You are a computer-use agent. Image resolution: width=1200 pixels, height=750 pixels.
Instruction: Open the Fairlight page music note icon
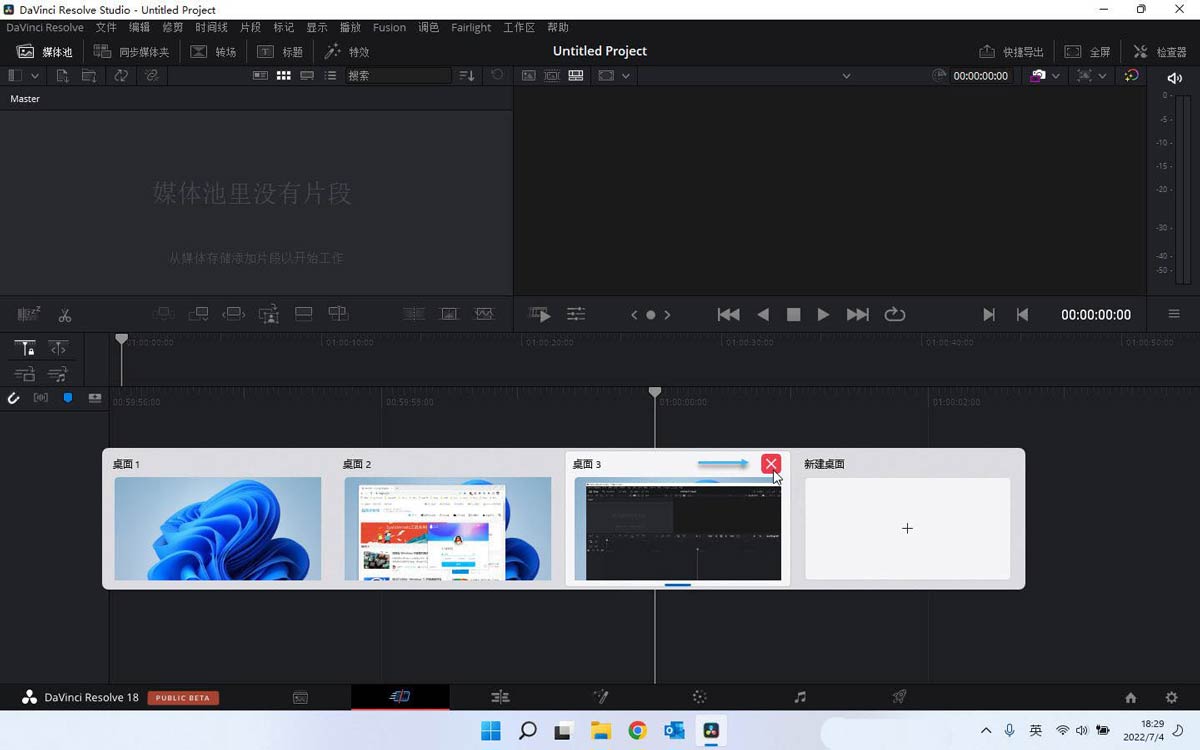pyautogui.click(x=799, y=697)
